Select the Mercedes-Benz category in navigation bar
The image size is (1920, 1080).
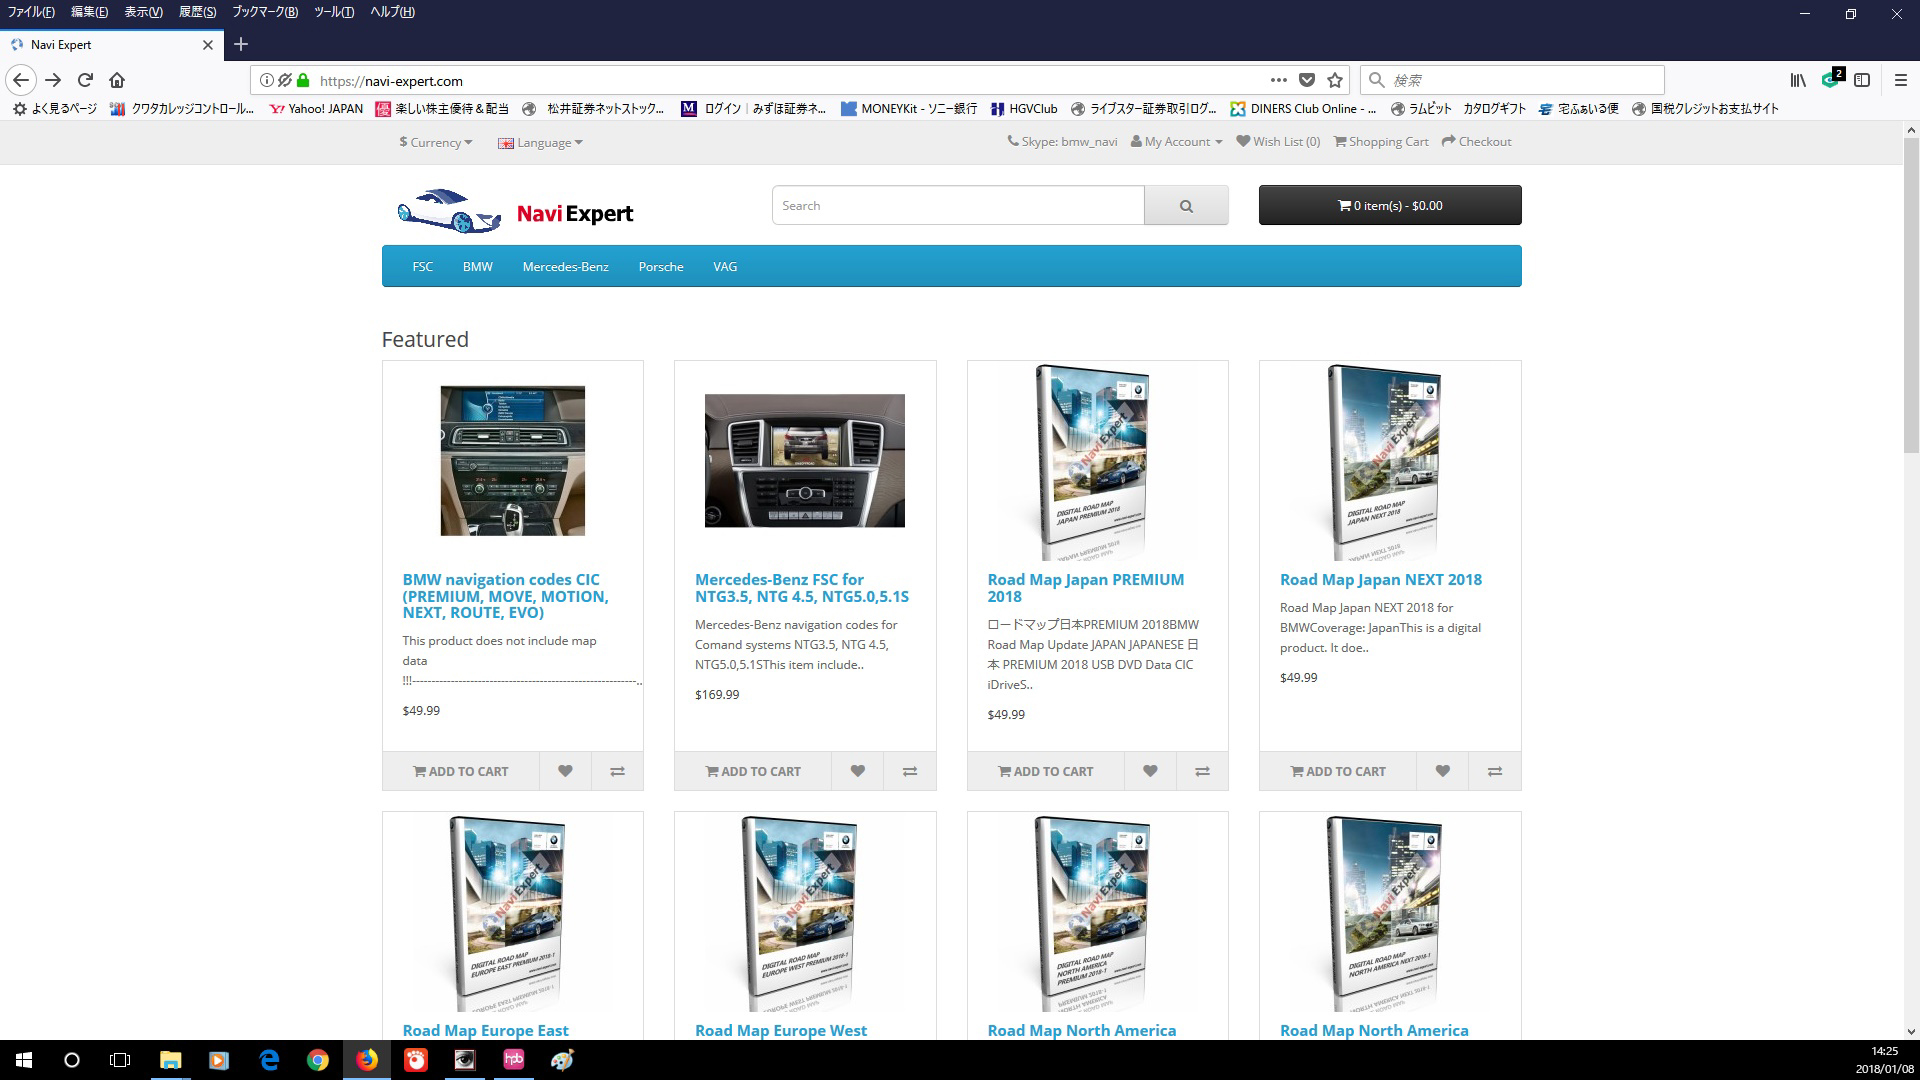point(565,267)
